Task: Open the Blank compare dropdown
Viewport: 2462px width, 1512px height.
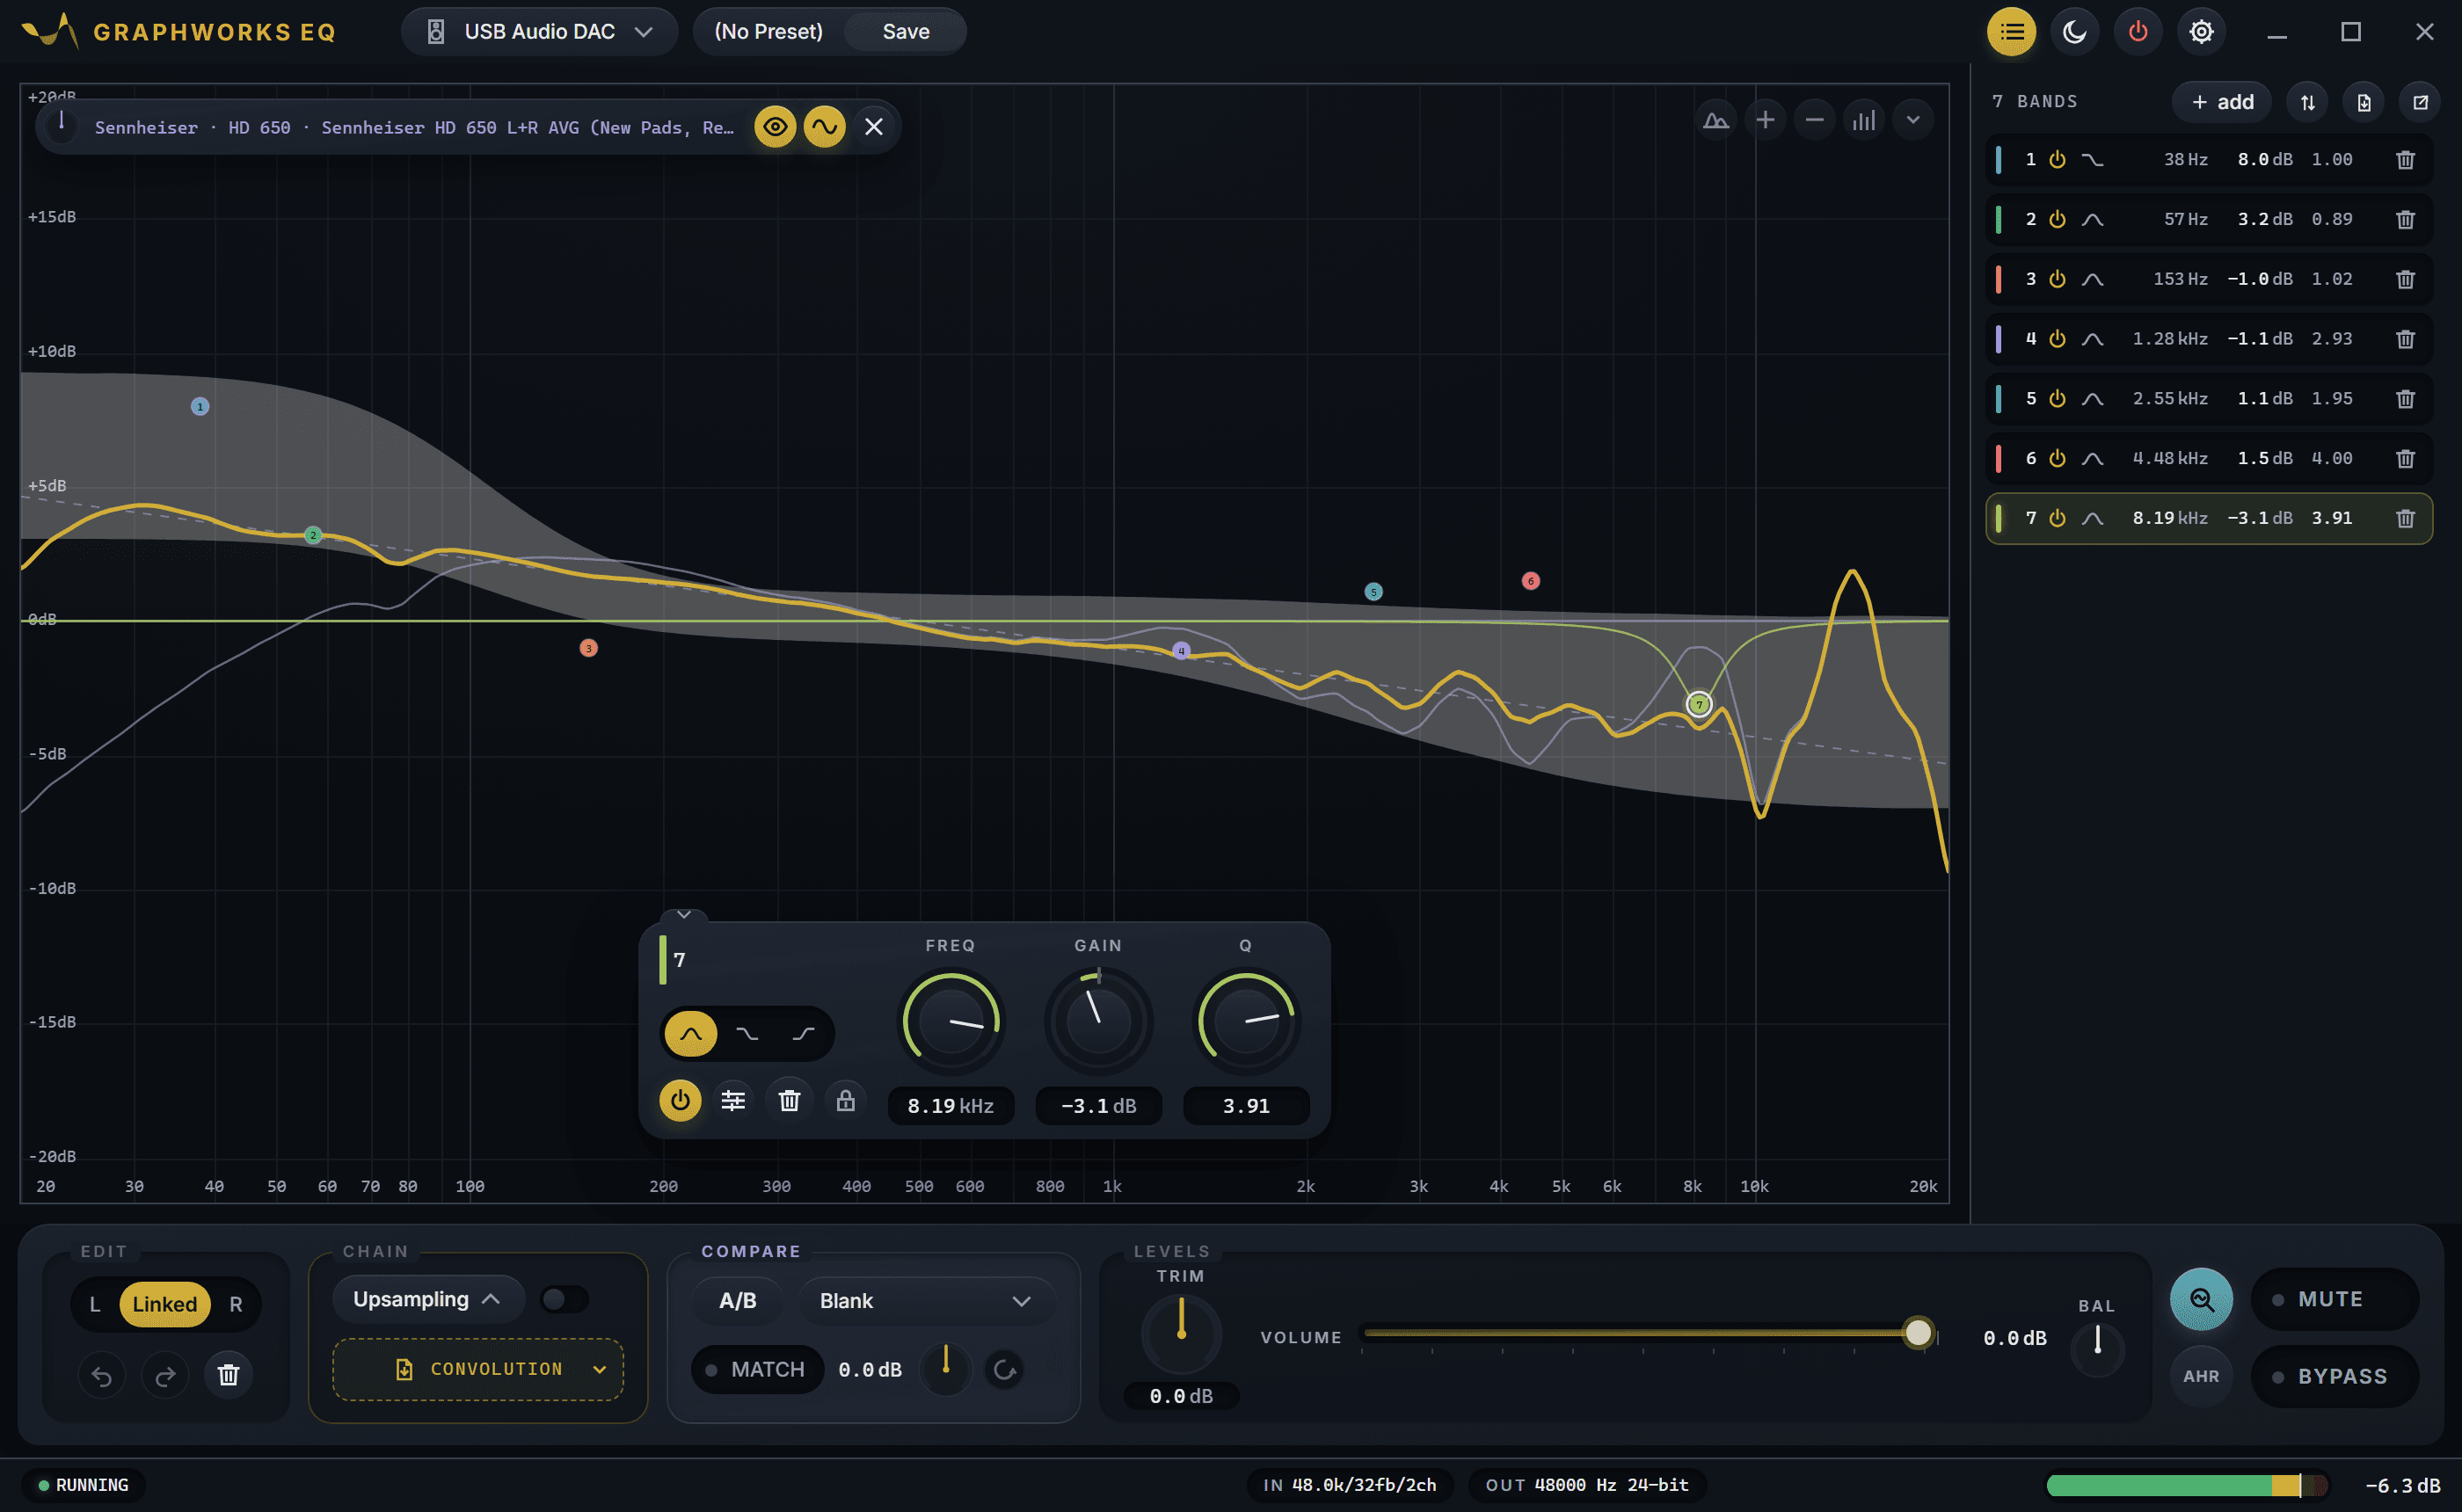Action: (x=925, y=1301)
